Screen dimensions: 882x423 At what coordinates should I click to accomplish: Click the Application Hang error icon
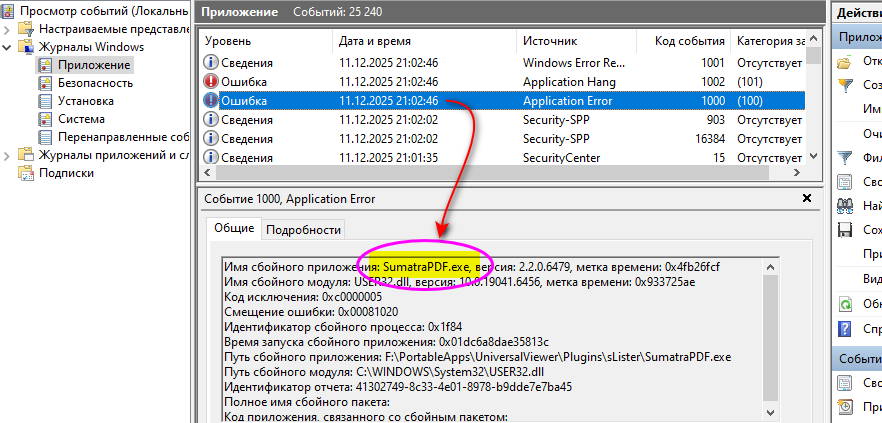click(x=210, y=82)
